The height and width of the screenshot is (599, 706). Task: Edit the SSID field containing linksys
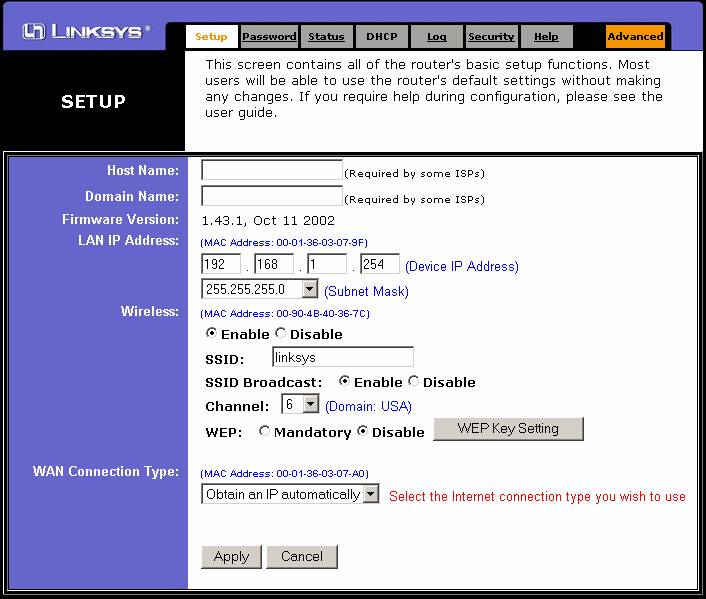pyautogui.click(x=343, y=357)
